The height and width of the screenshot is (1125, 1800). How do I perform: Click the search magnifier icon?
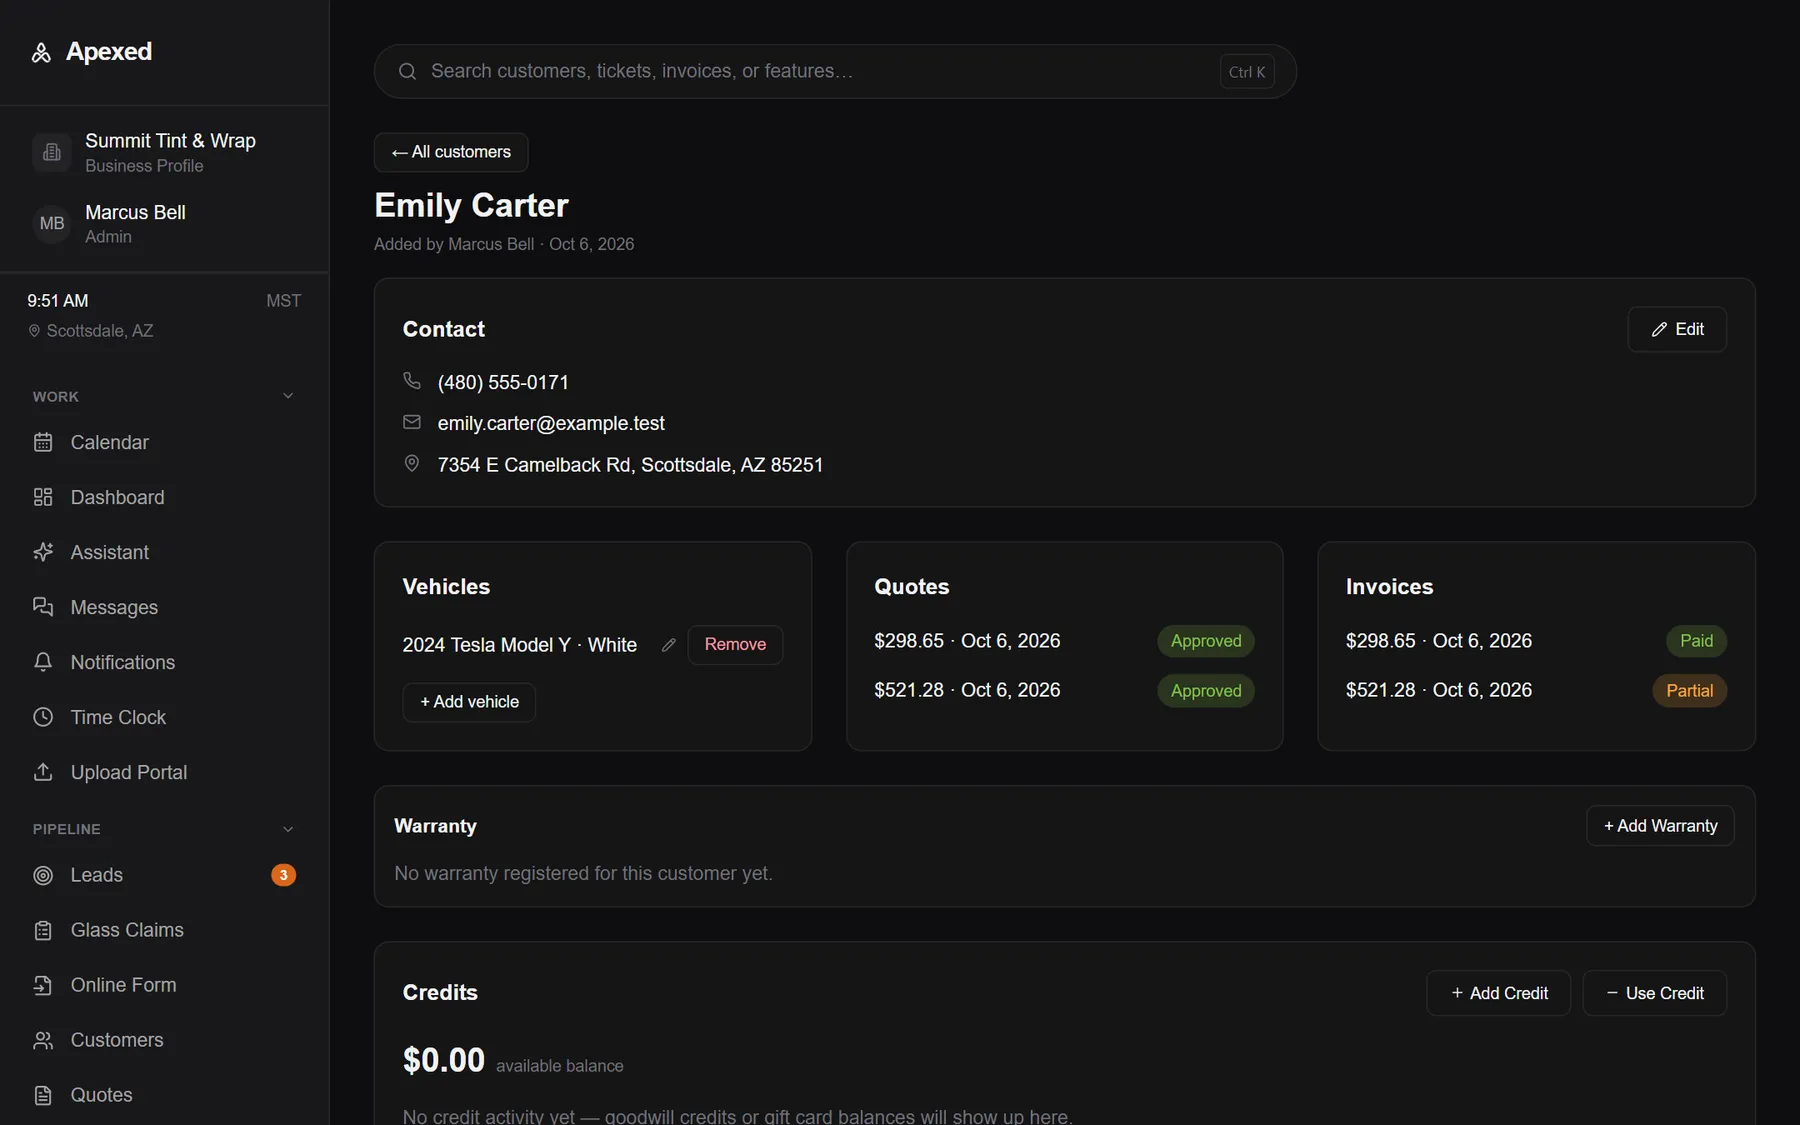(407, 71)
